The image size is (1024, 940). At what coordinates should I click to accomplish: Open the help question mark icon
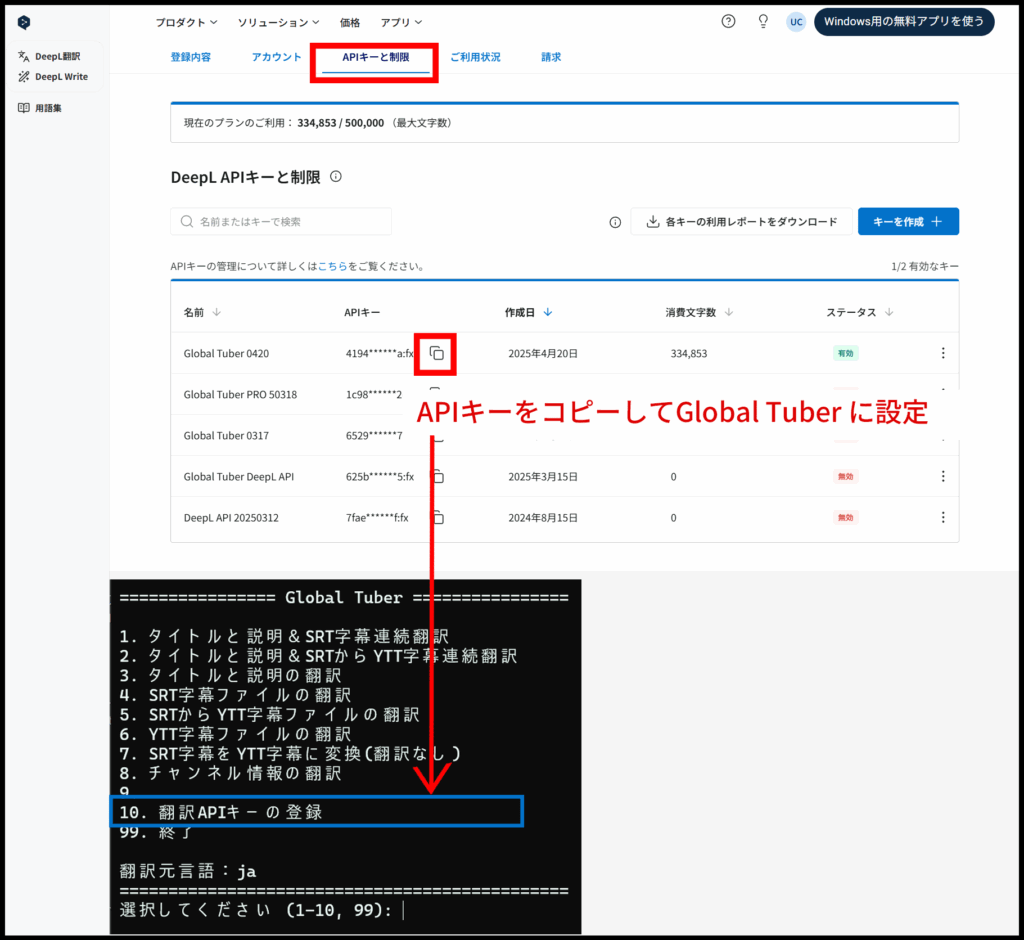[728, 22]
